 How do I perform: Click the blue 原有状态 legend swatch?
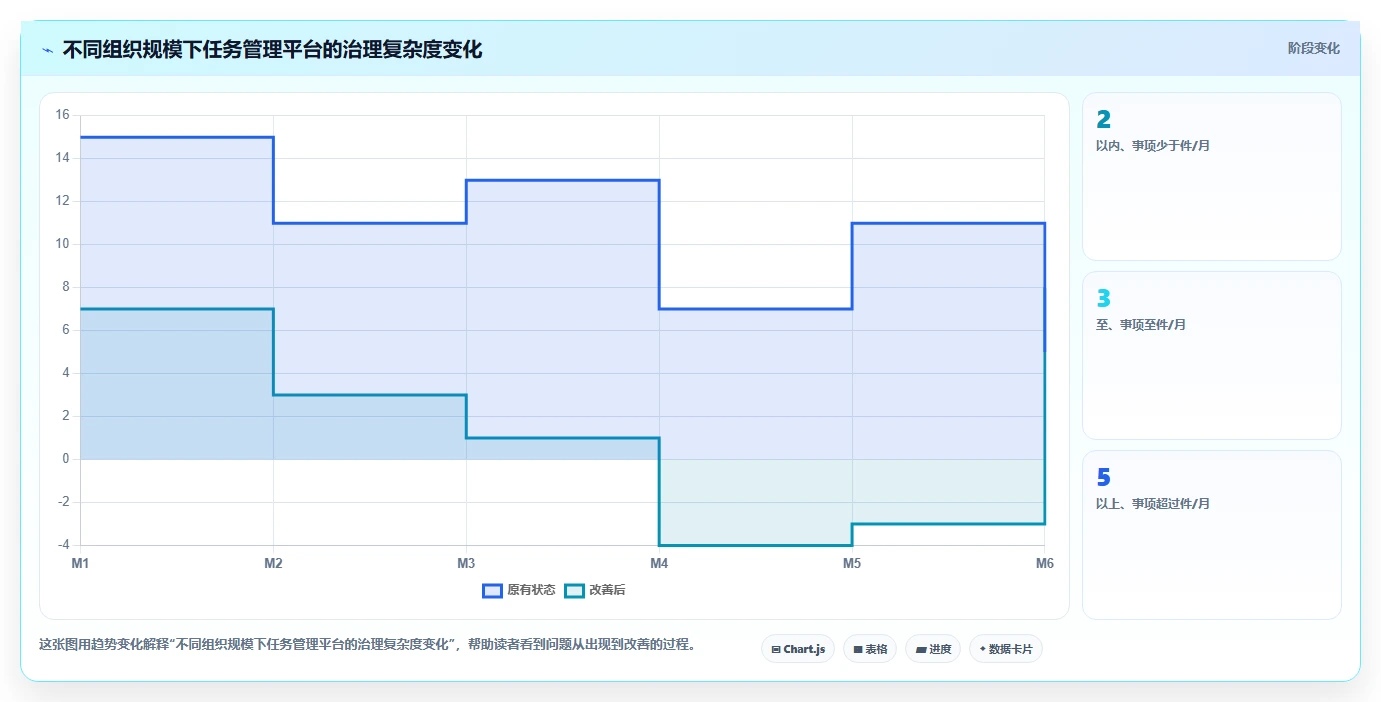click(x=492, y=590)
